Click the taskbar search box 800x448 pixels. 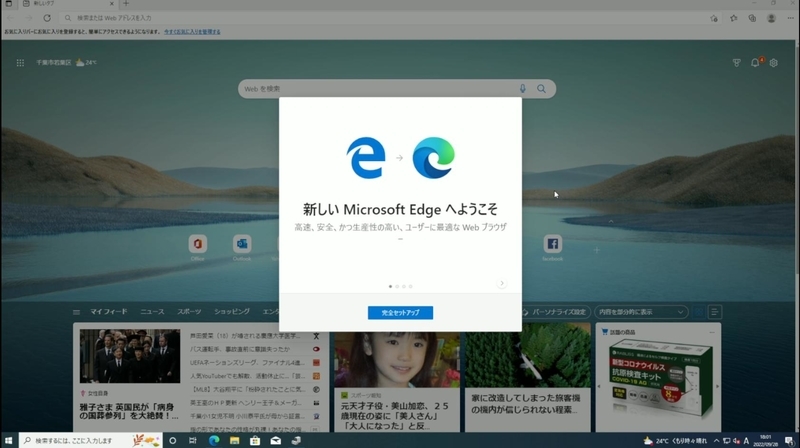pos(91,440)
